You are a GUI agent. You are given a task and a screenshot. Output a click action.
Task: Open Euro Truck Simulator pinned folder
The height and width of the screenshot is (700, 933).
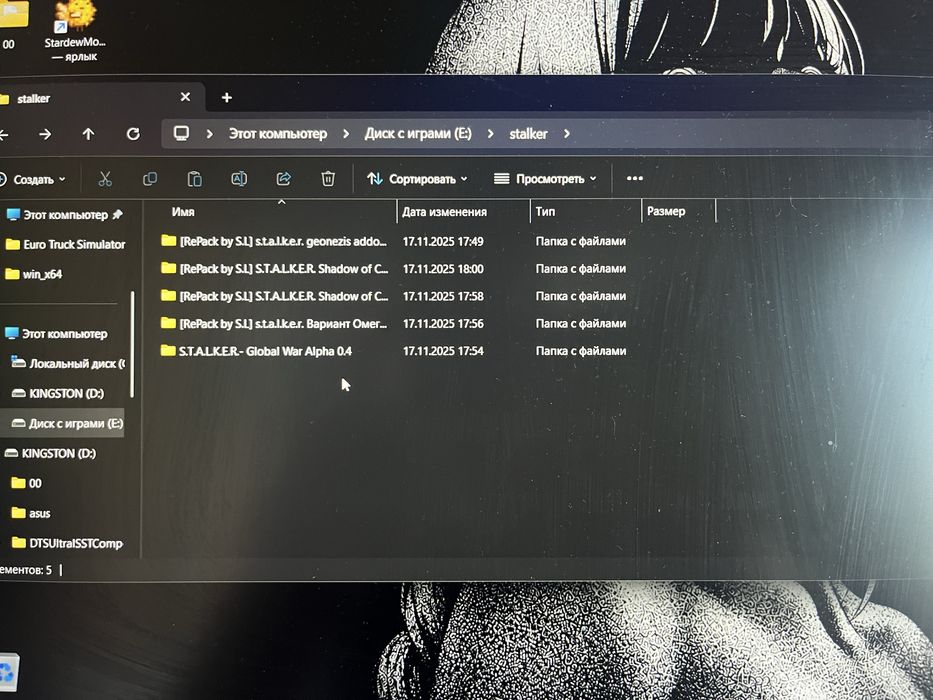[x=65, y=244]
